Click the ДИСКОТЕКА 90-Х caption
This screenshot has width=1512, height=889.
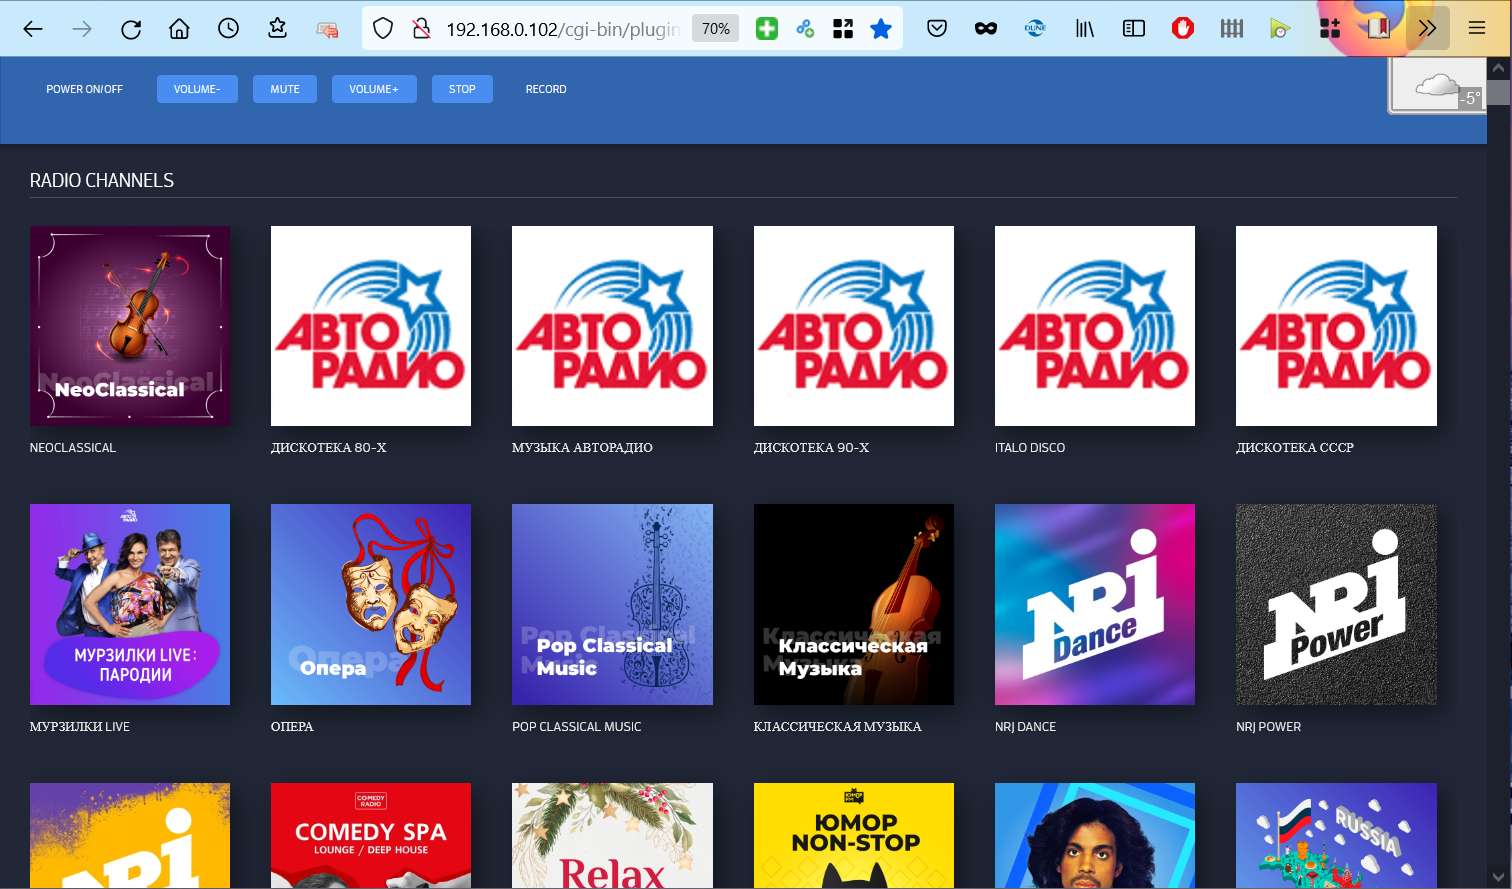pyautogui.click(x=811, y=448)
